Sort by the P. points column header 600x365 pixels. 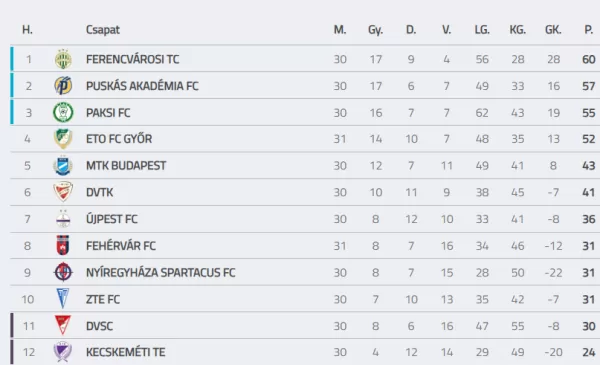pos(589,29)
